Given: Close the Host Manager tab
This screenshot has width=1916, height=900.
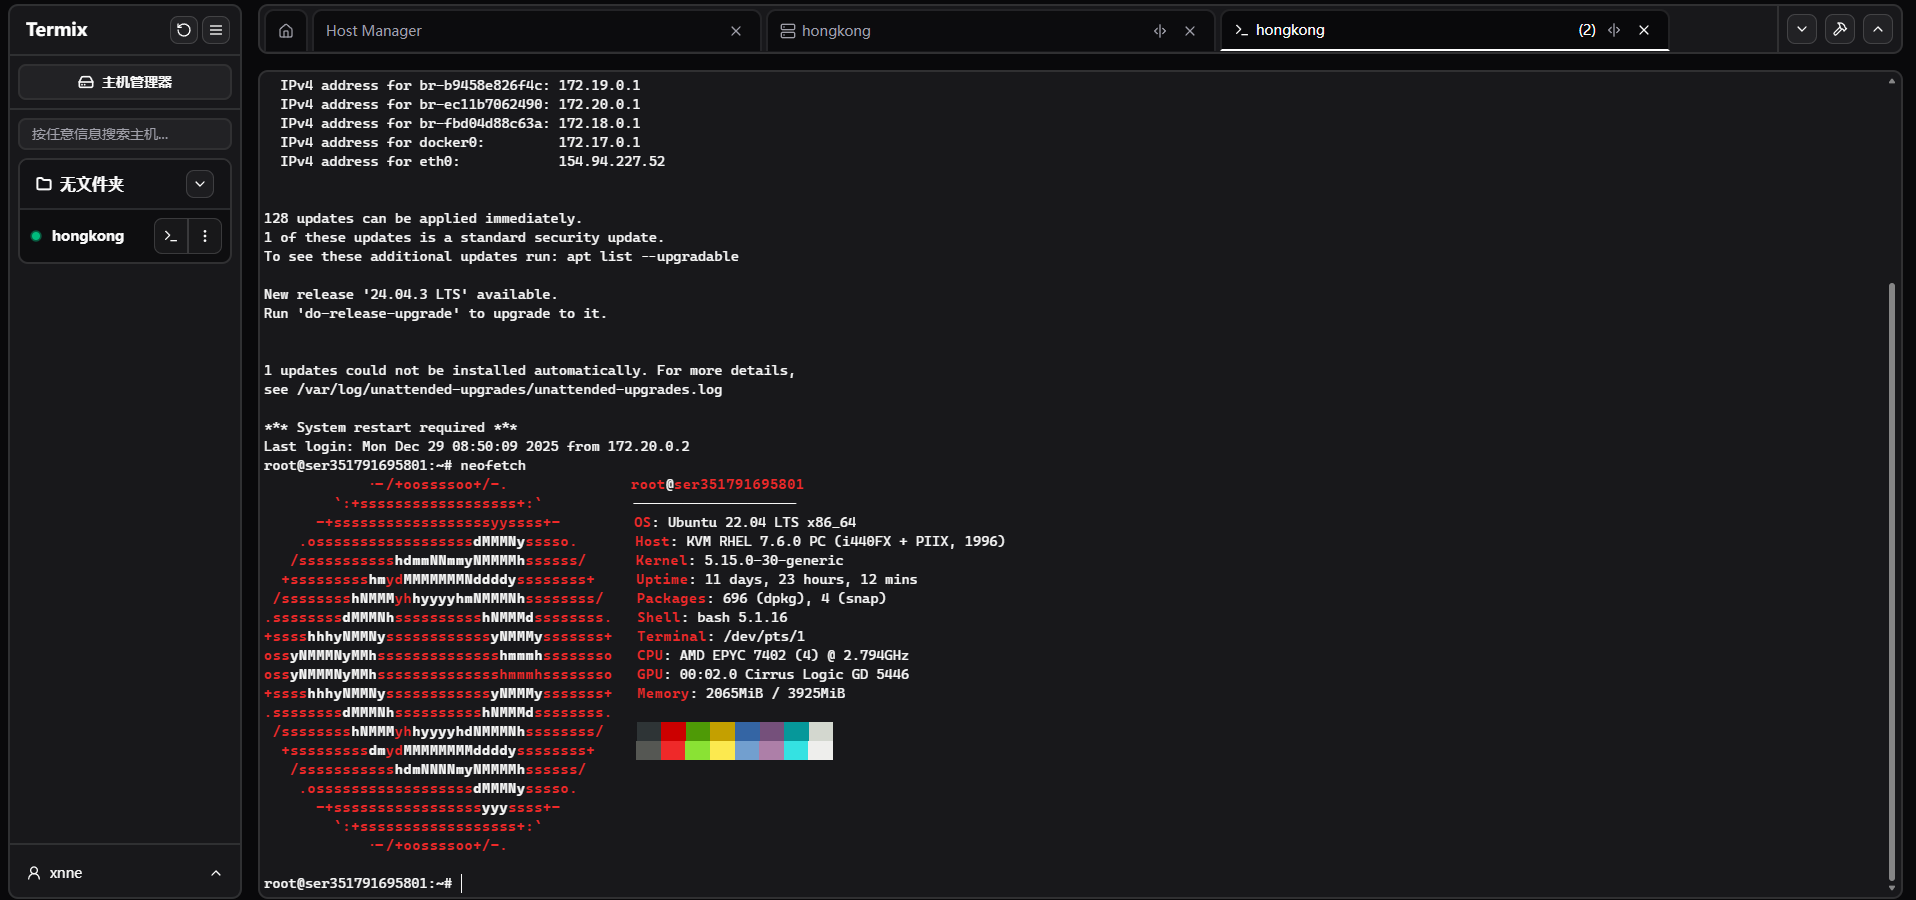Looking at the screenshot, I should click(x=736, y=31).
